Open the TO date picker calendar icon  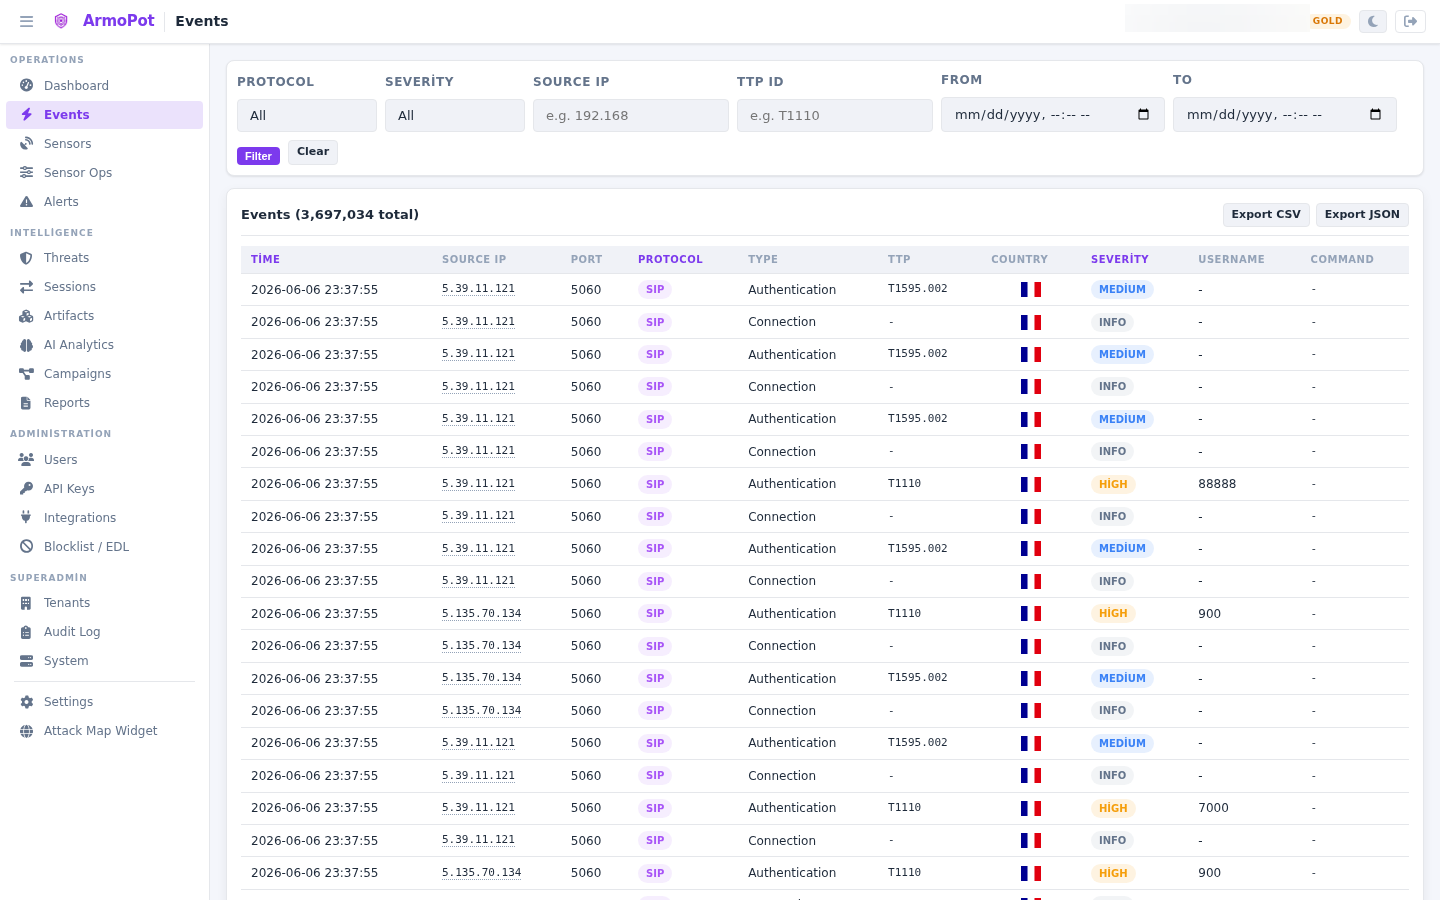click(1376, 115)
